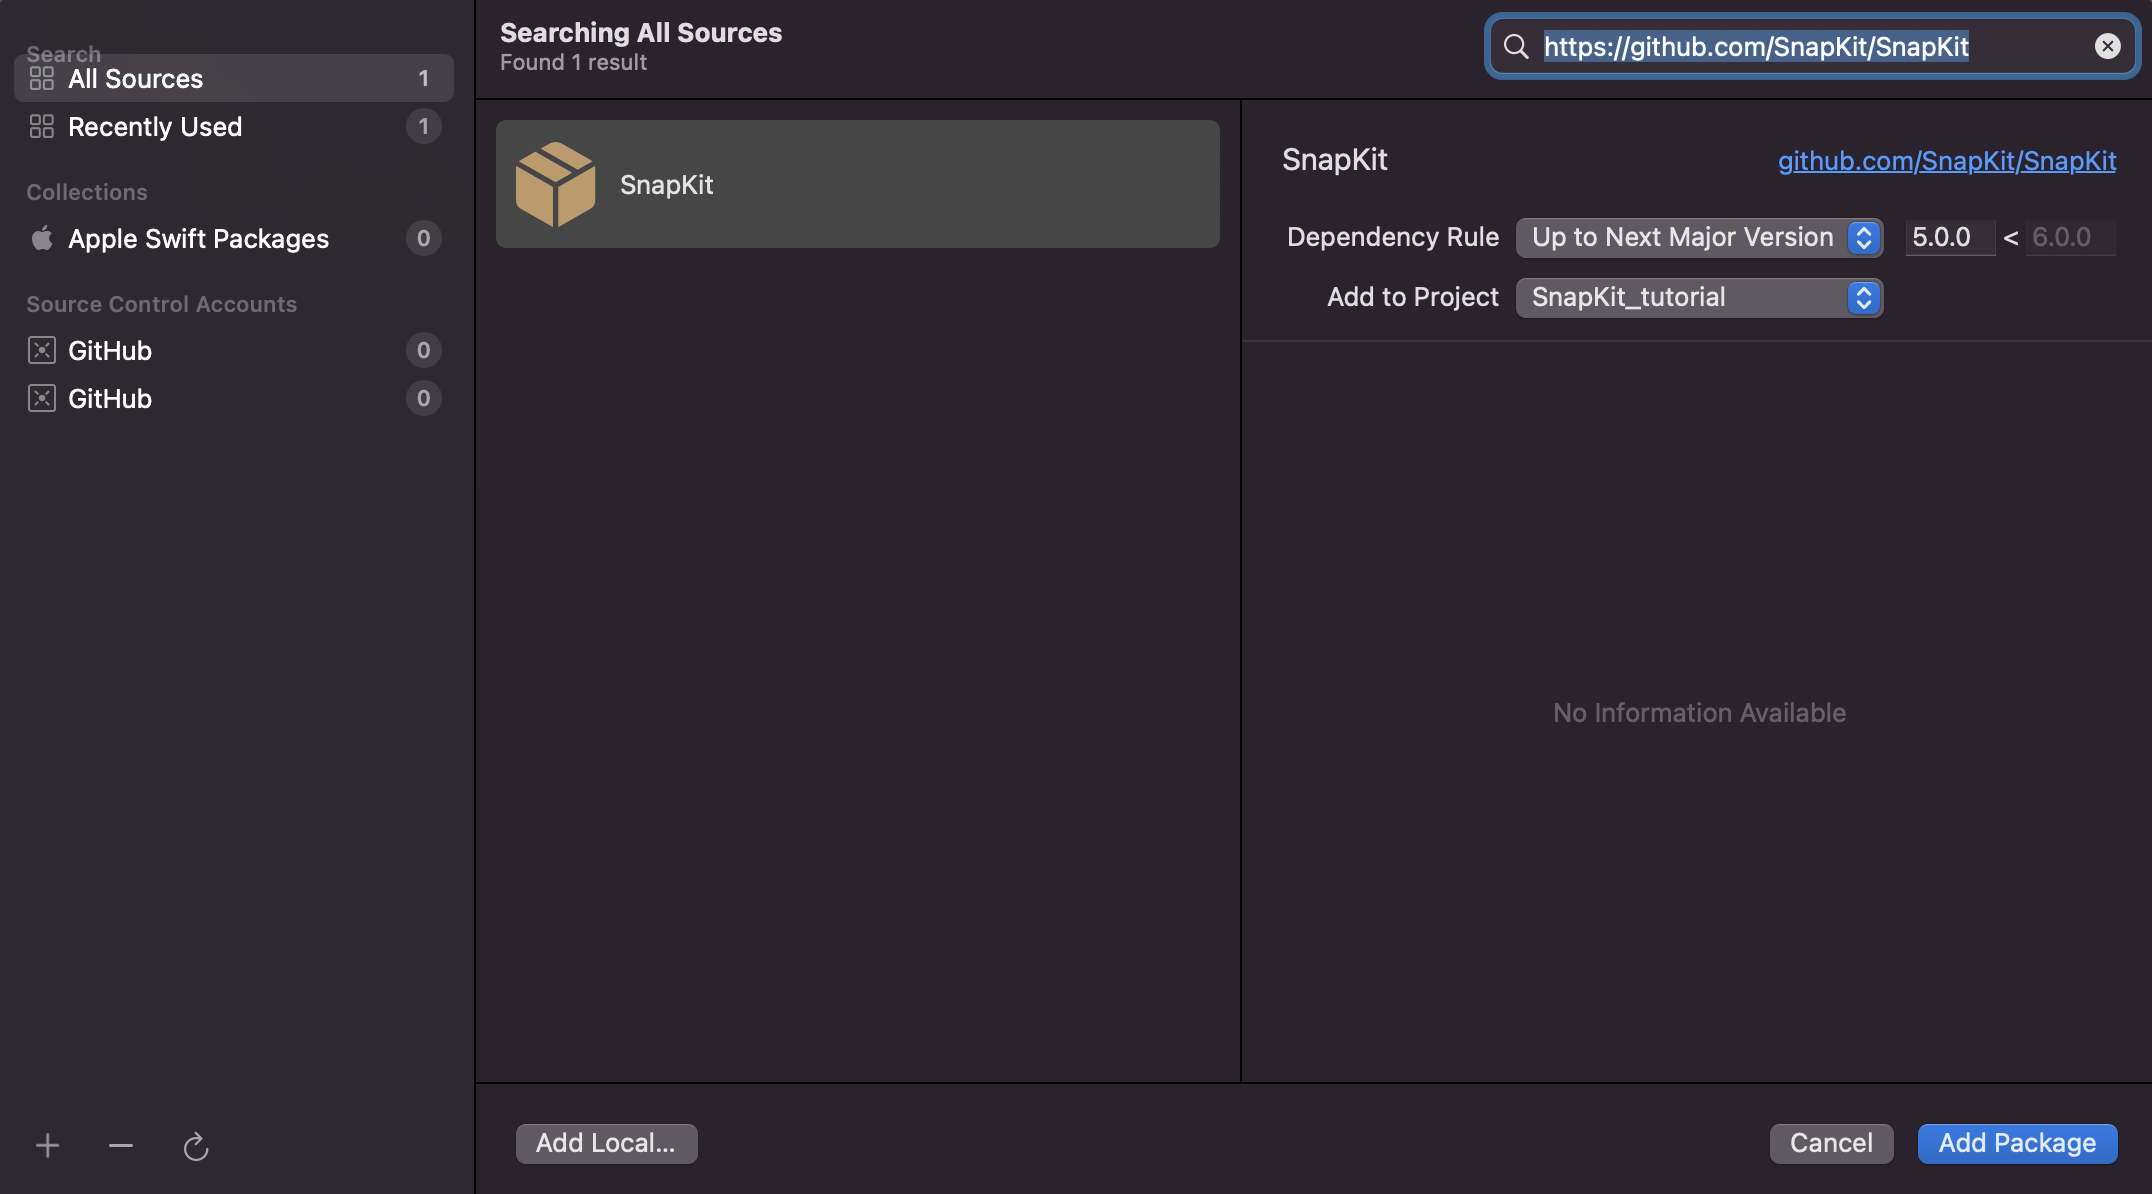Click the grid icon next to Recently Used
This screenshot has height=1194, width=2152.
42,126
